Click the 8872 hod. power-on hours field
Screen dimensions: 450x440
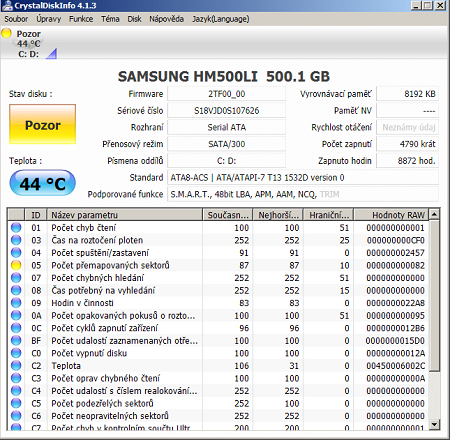[407, 161]
